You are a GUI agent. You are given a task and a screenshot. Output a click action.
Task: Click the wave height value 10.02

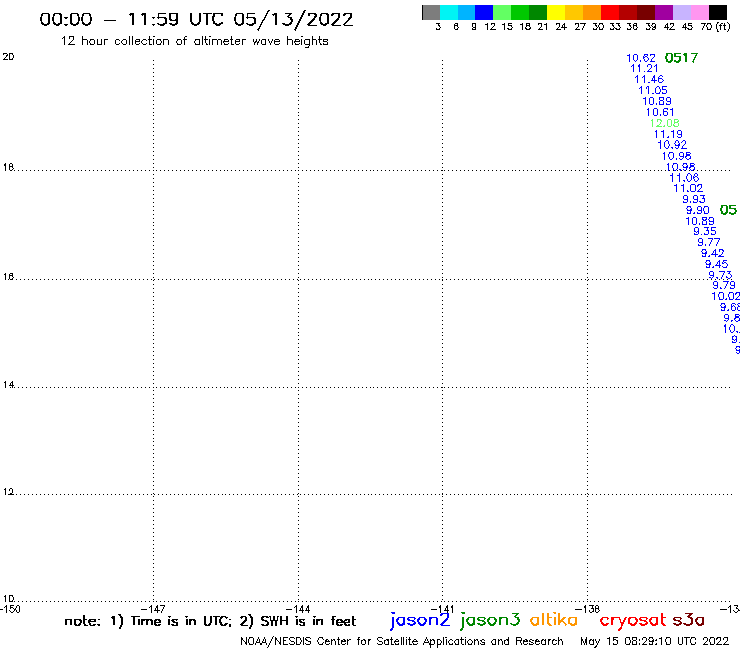coord(726,296)
